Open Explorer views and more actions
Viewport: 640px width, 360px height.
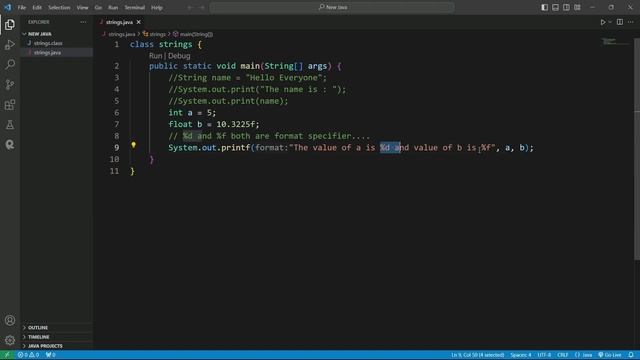coord(83,22)
